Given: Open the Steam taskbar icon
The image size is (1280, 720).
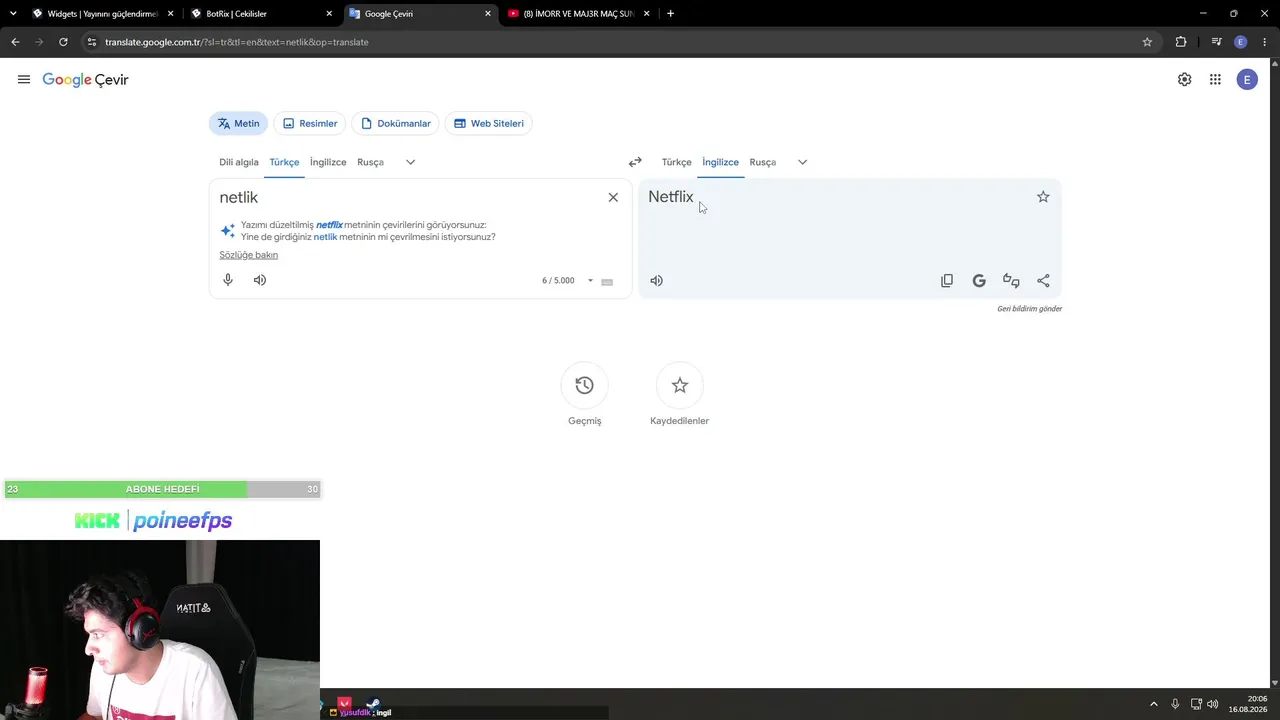Looking at the screenshot, I should 373,704.
